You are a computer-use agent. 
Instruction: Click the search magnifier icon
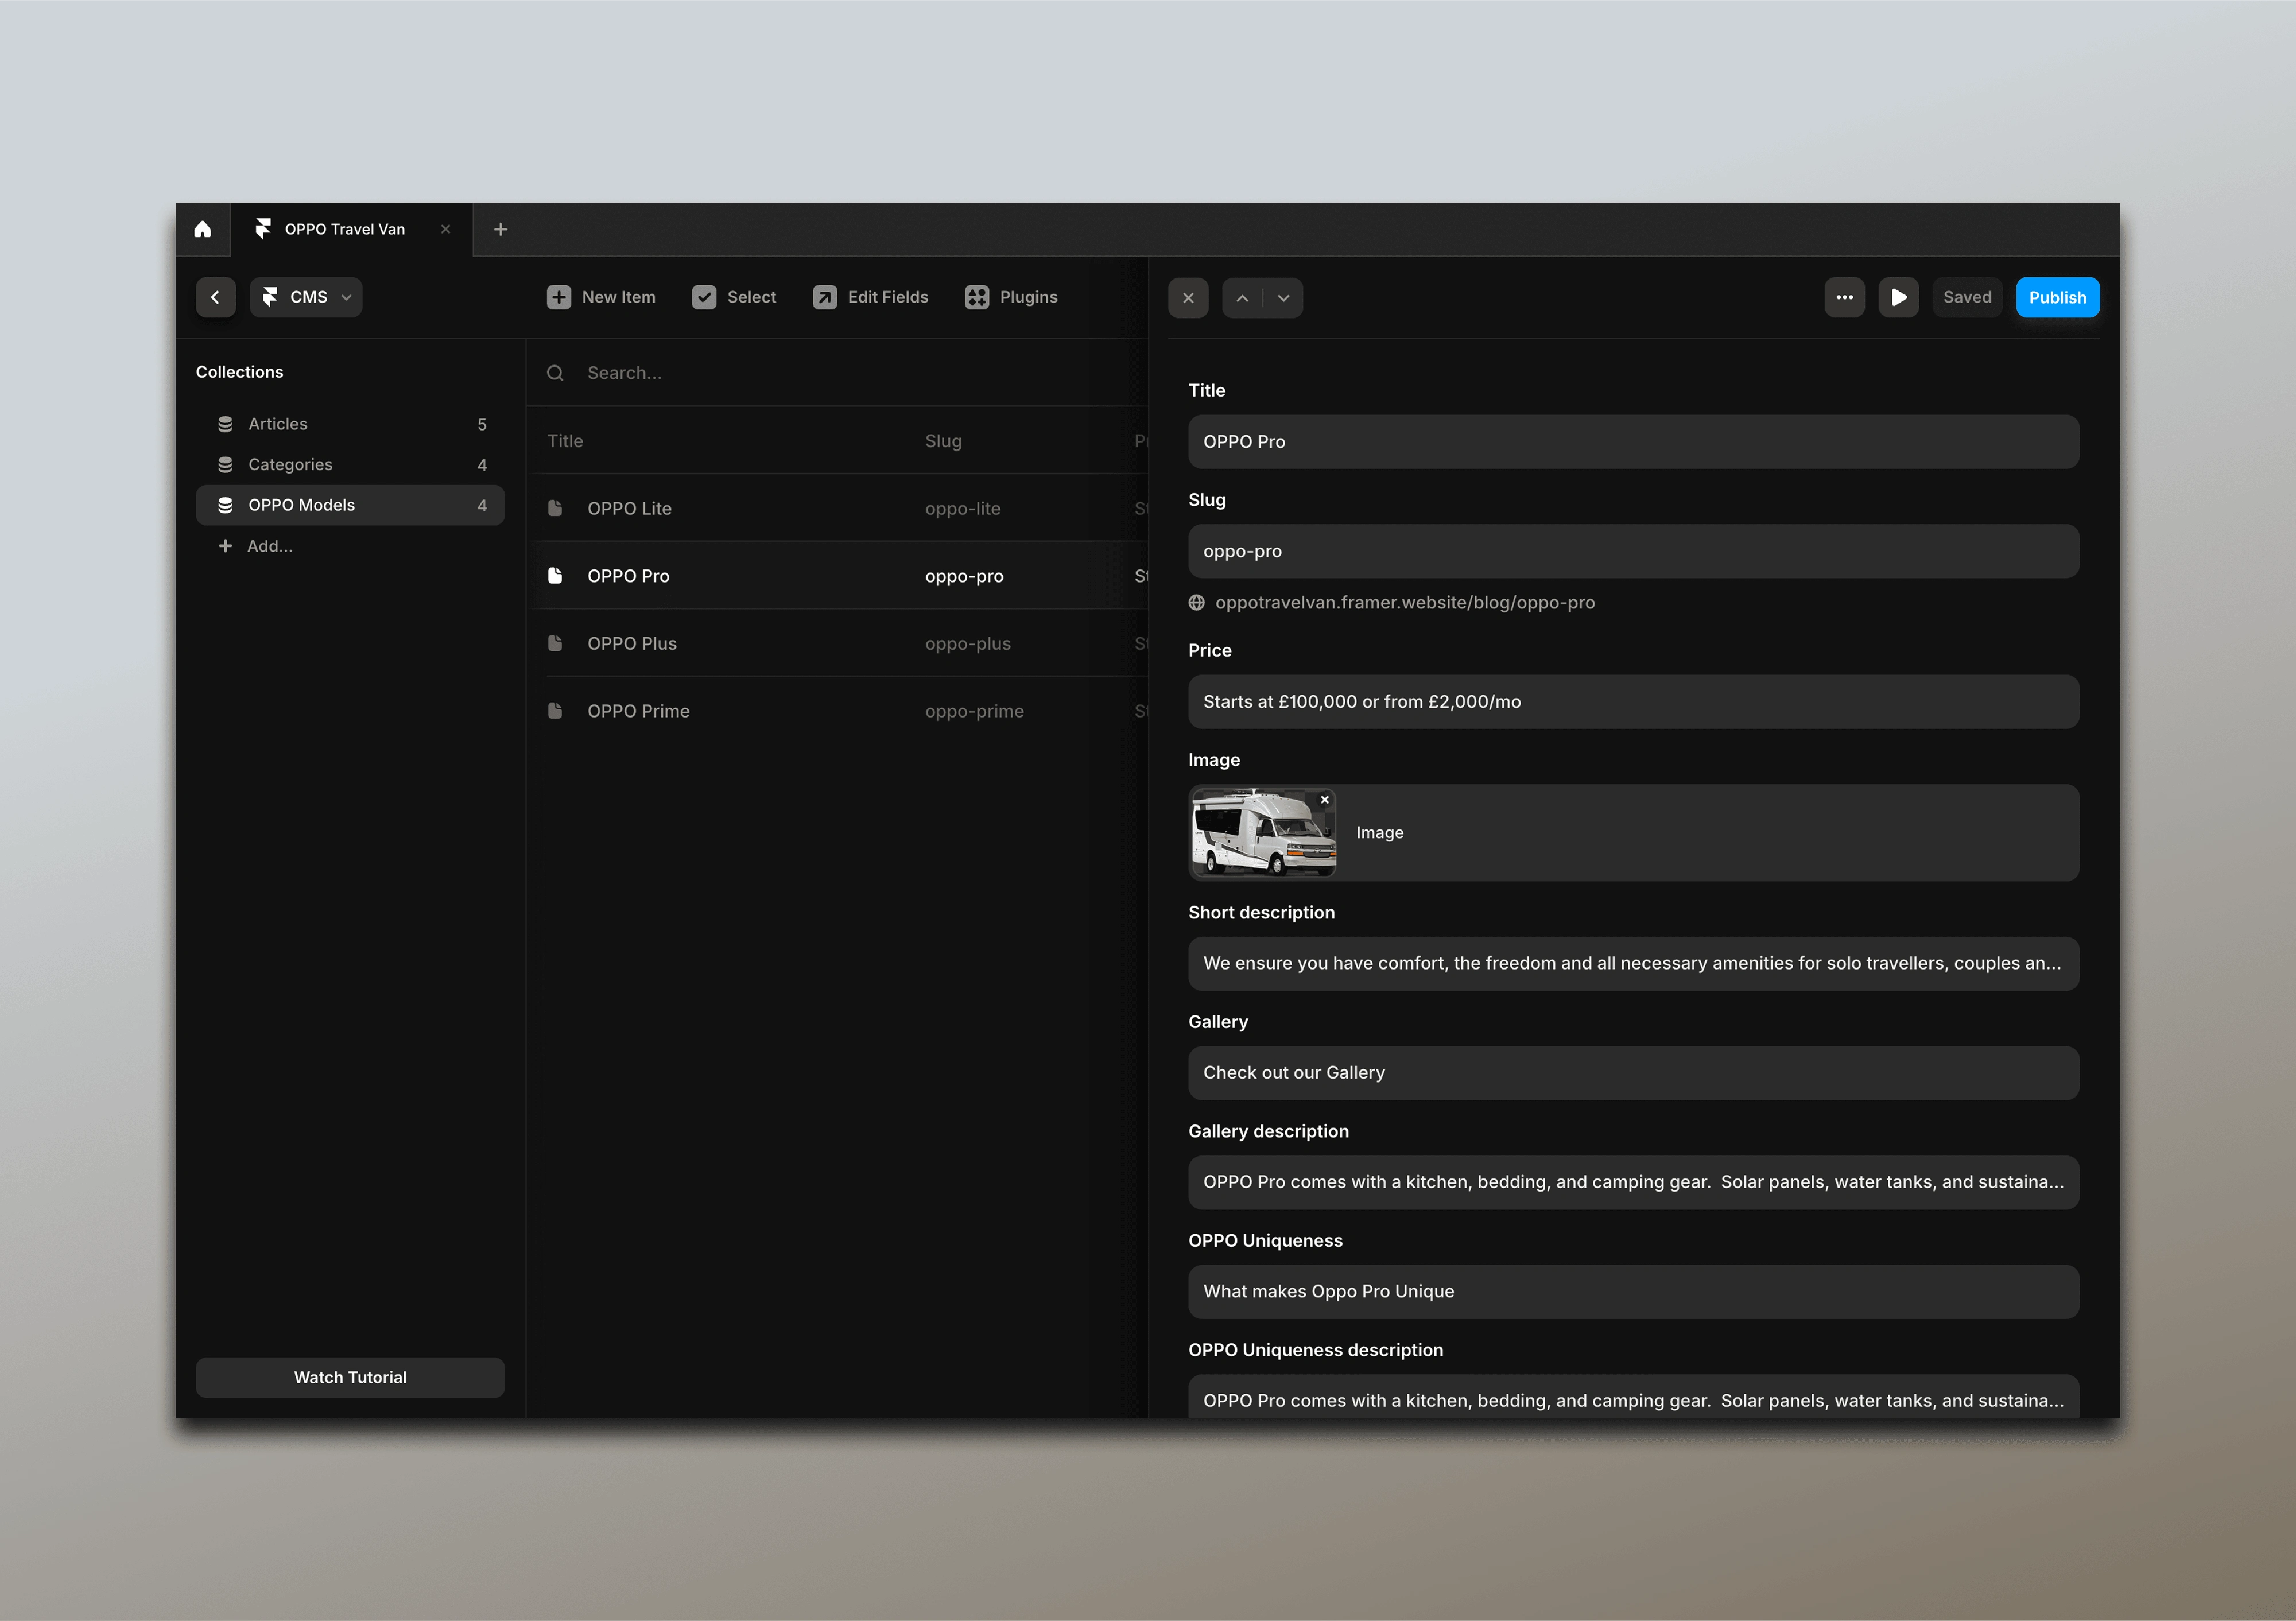click(556, 372)
